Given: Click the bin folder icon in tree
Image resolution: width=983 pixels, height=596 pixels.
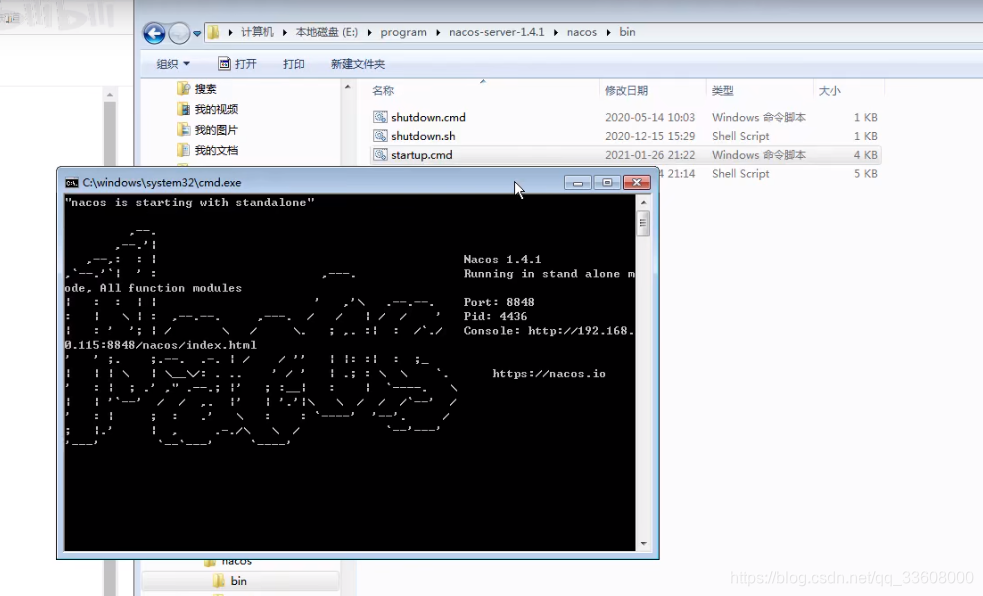Looking at the screenshot, I should [219, 581].
